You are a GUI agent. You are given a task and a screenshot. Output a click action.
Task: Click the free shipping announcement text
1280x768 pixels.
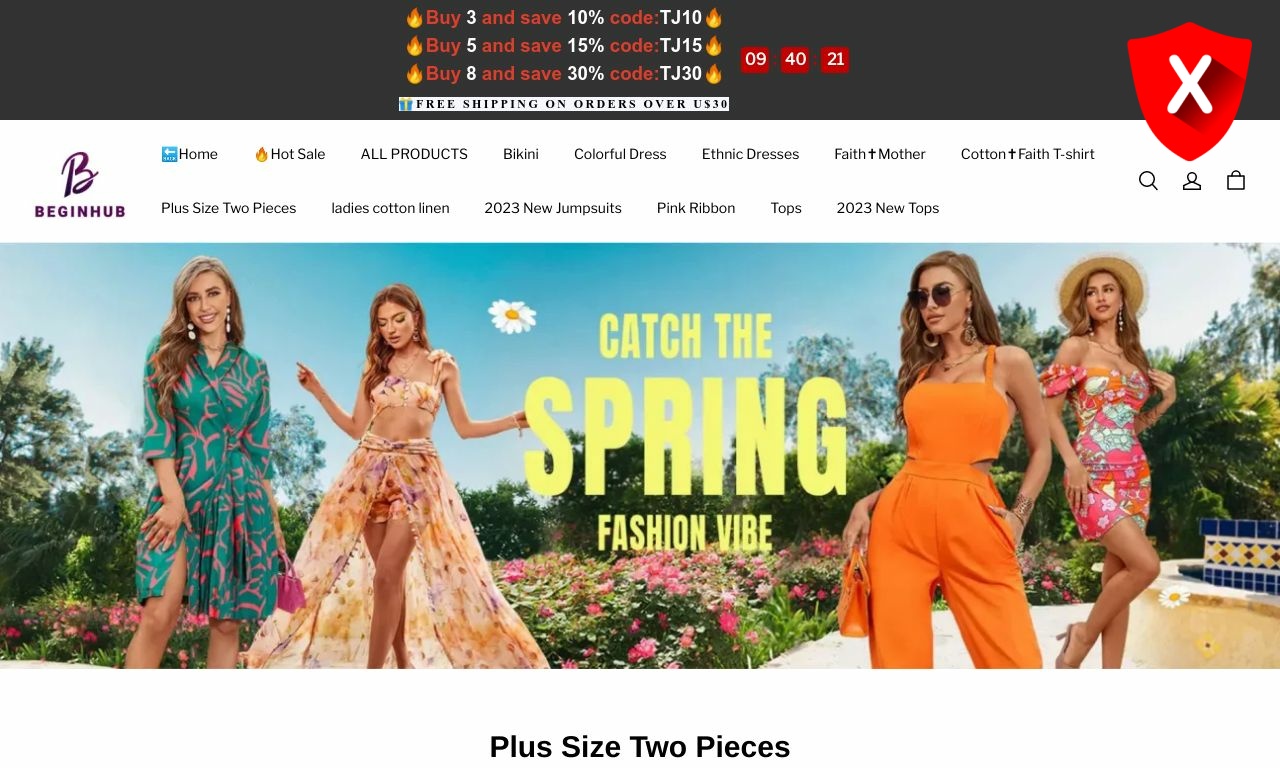coord(564,104)
